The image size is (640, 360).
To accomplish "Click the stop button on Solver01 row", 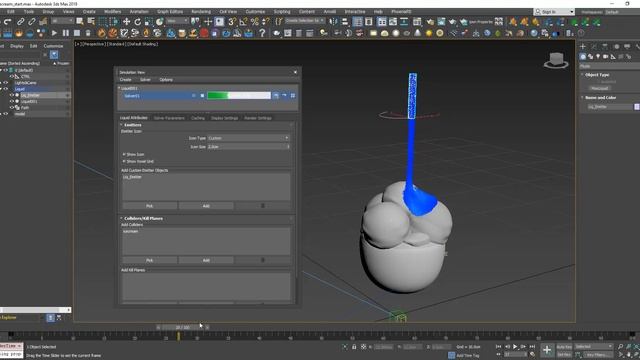I will 202,96.
